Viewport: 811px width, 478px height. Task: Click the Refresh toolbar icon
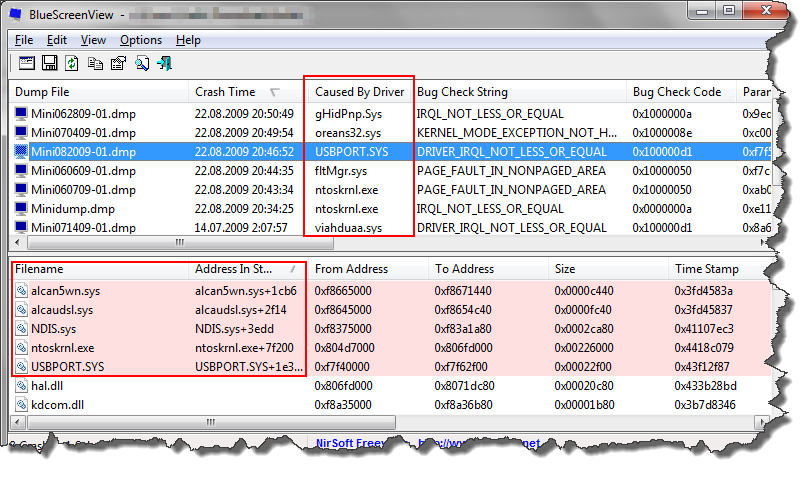[x=72, y=64]
